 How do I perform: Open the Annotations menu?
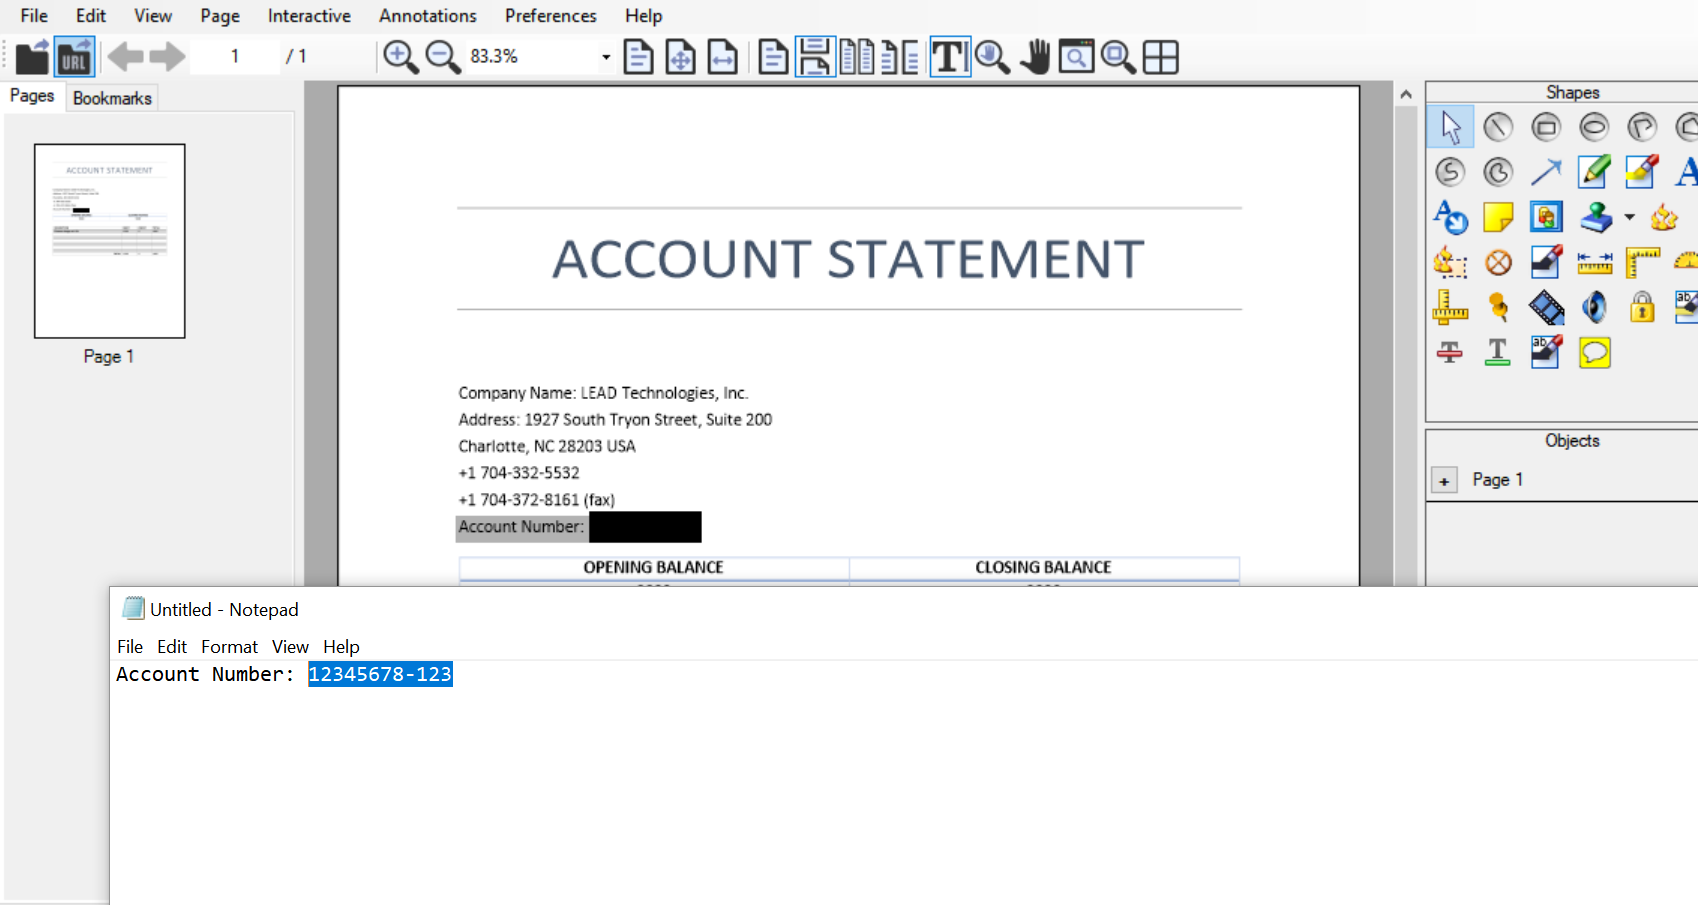tap(427, 15)
